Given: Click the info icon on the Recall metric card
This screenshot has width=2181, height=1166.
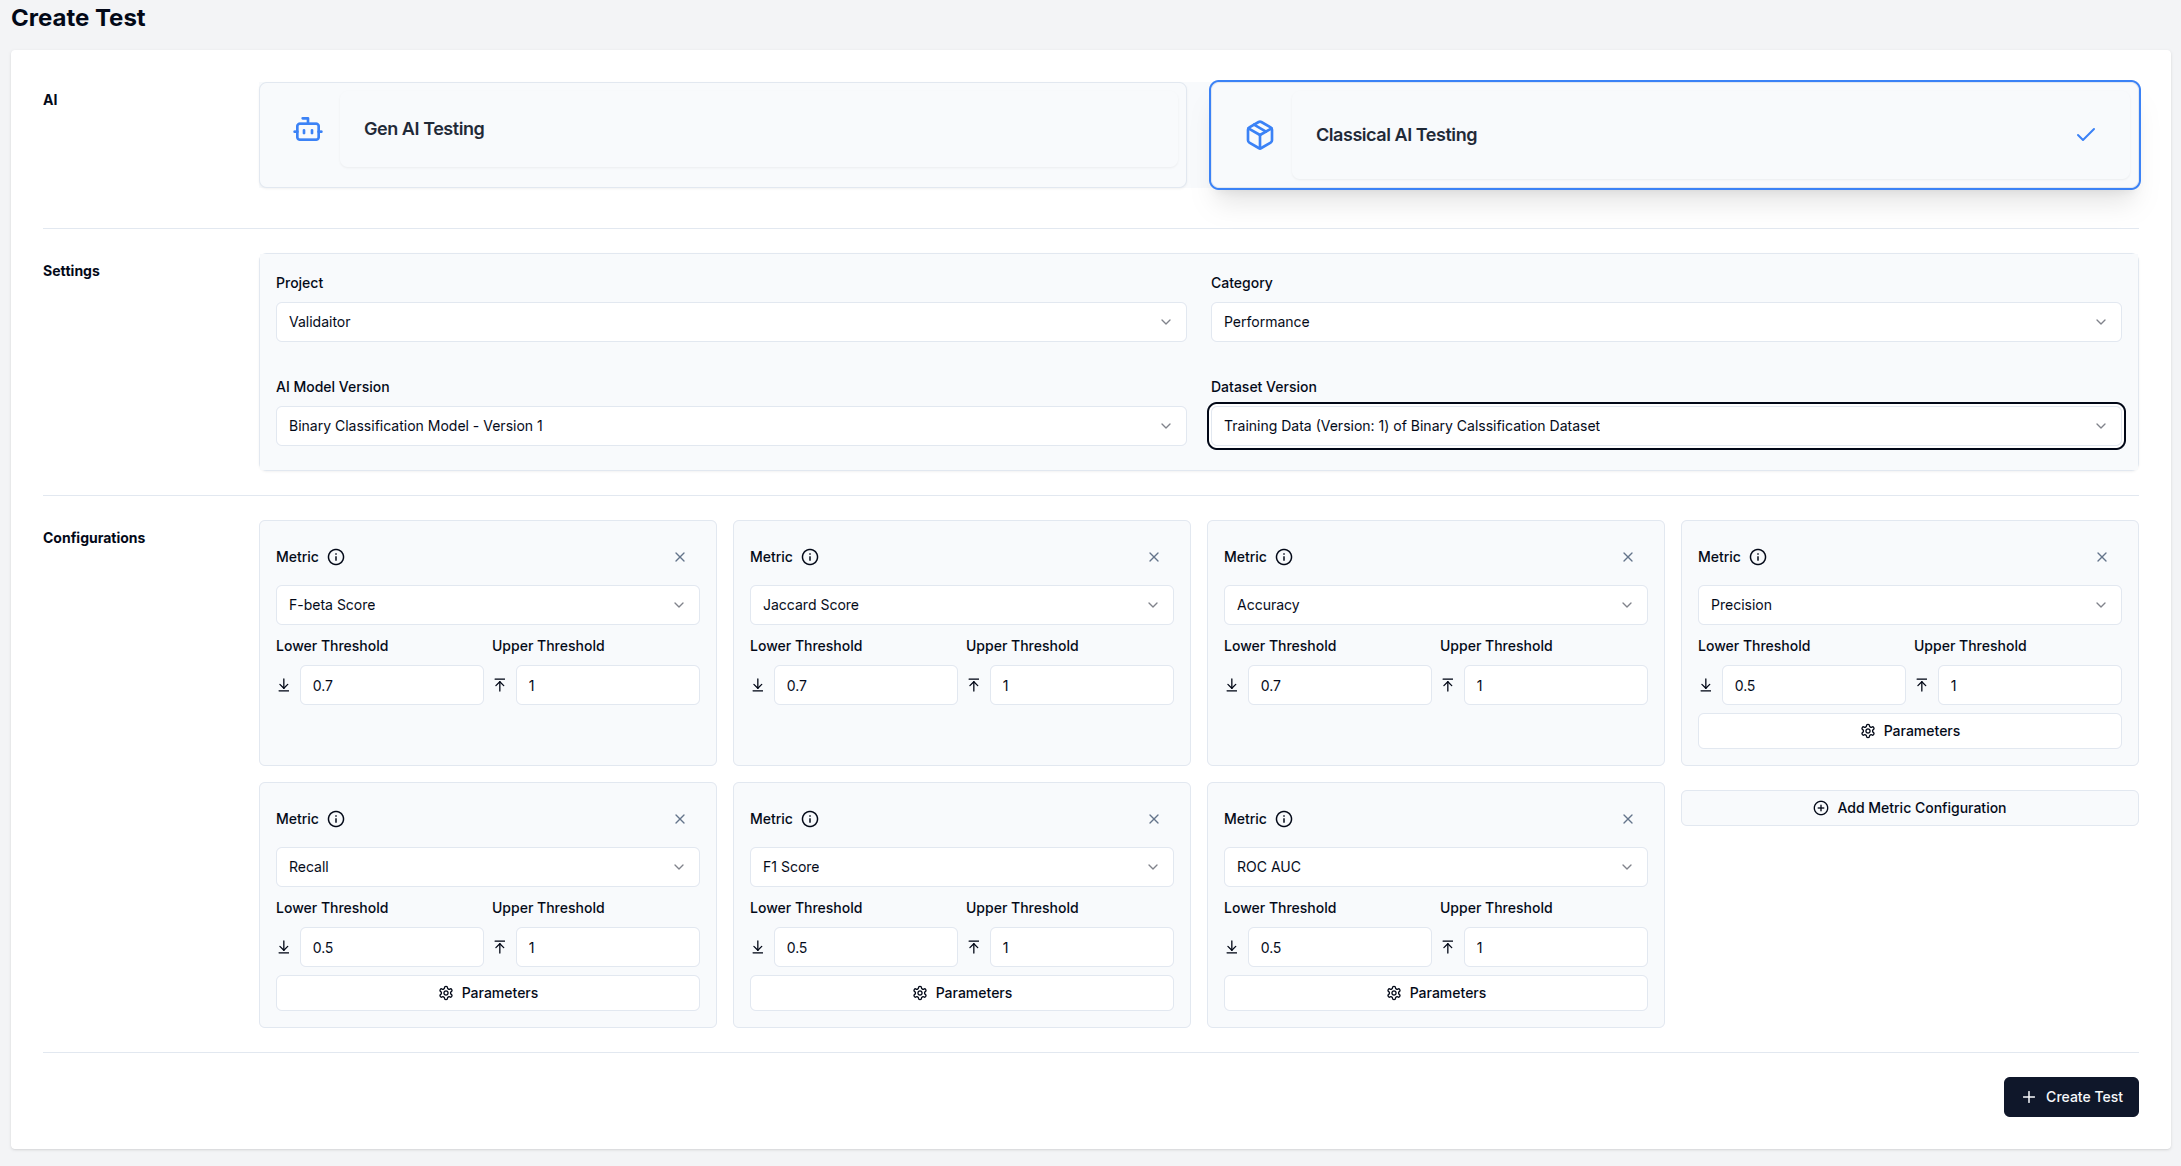Looking at the screenshot, I should coord(336,819).
